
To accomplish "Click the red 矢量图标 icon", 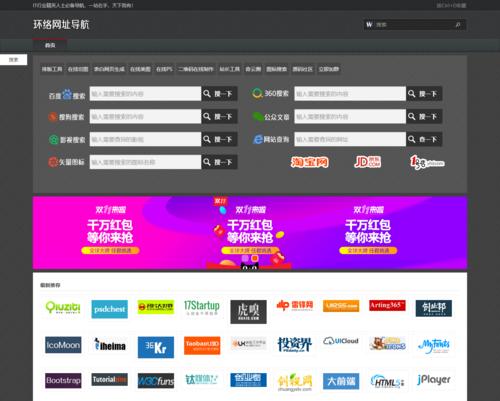I will tap(53, 162).
